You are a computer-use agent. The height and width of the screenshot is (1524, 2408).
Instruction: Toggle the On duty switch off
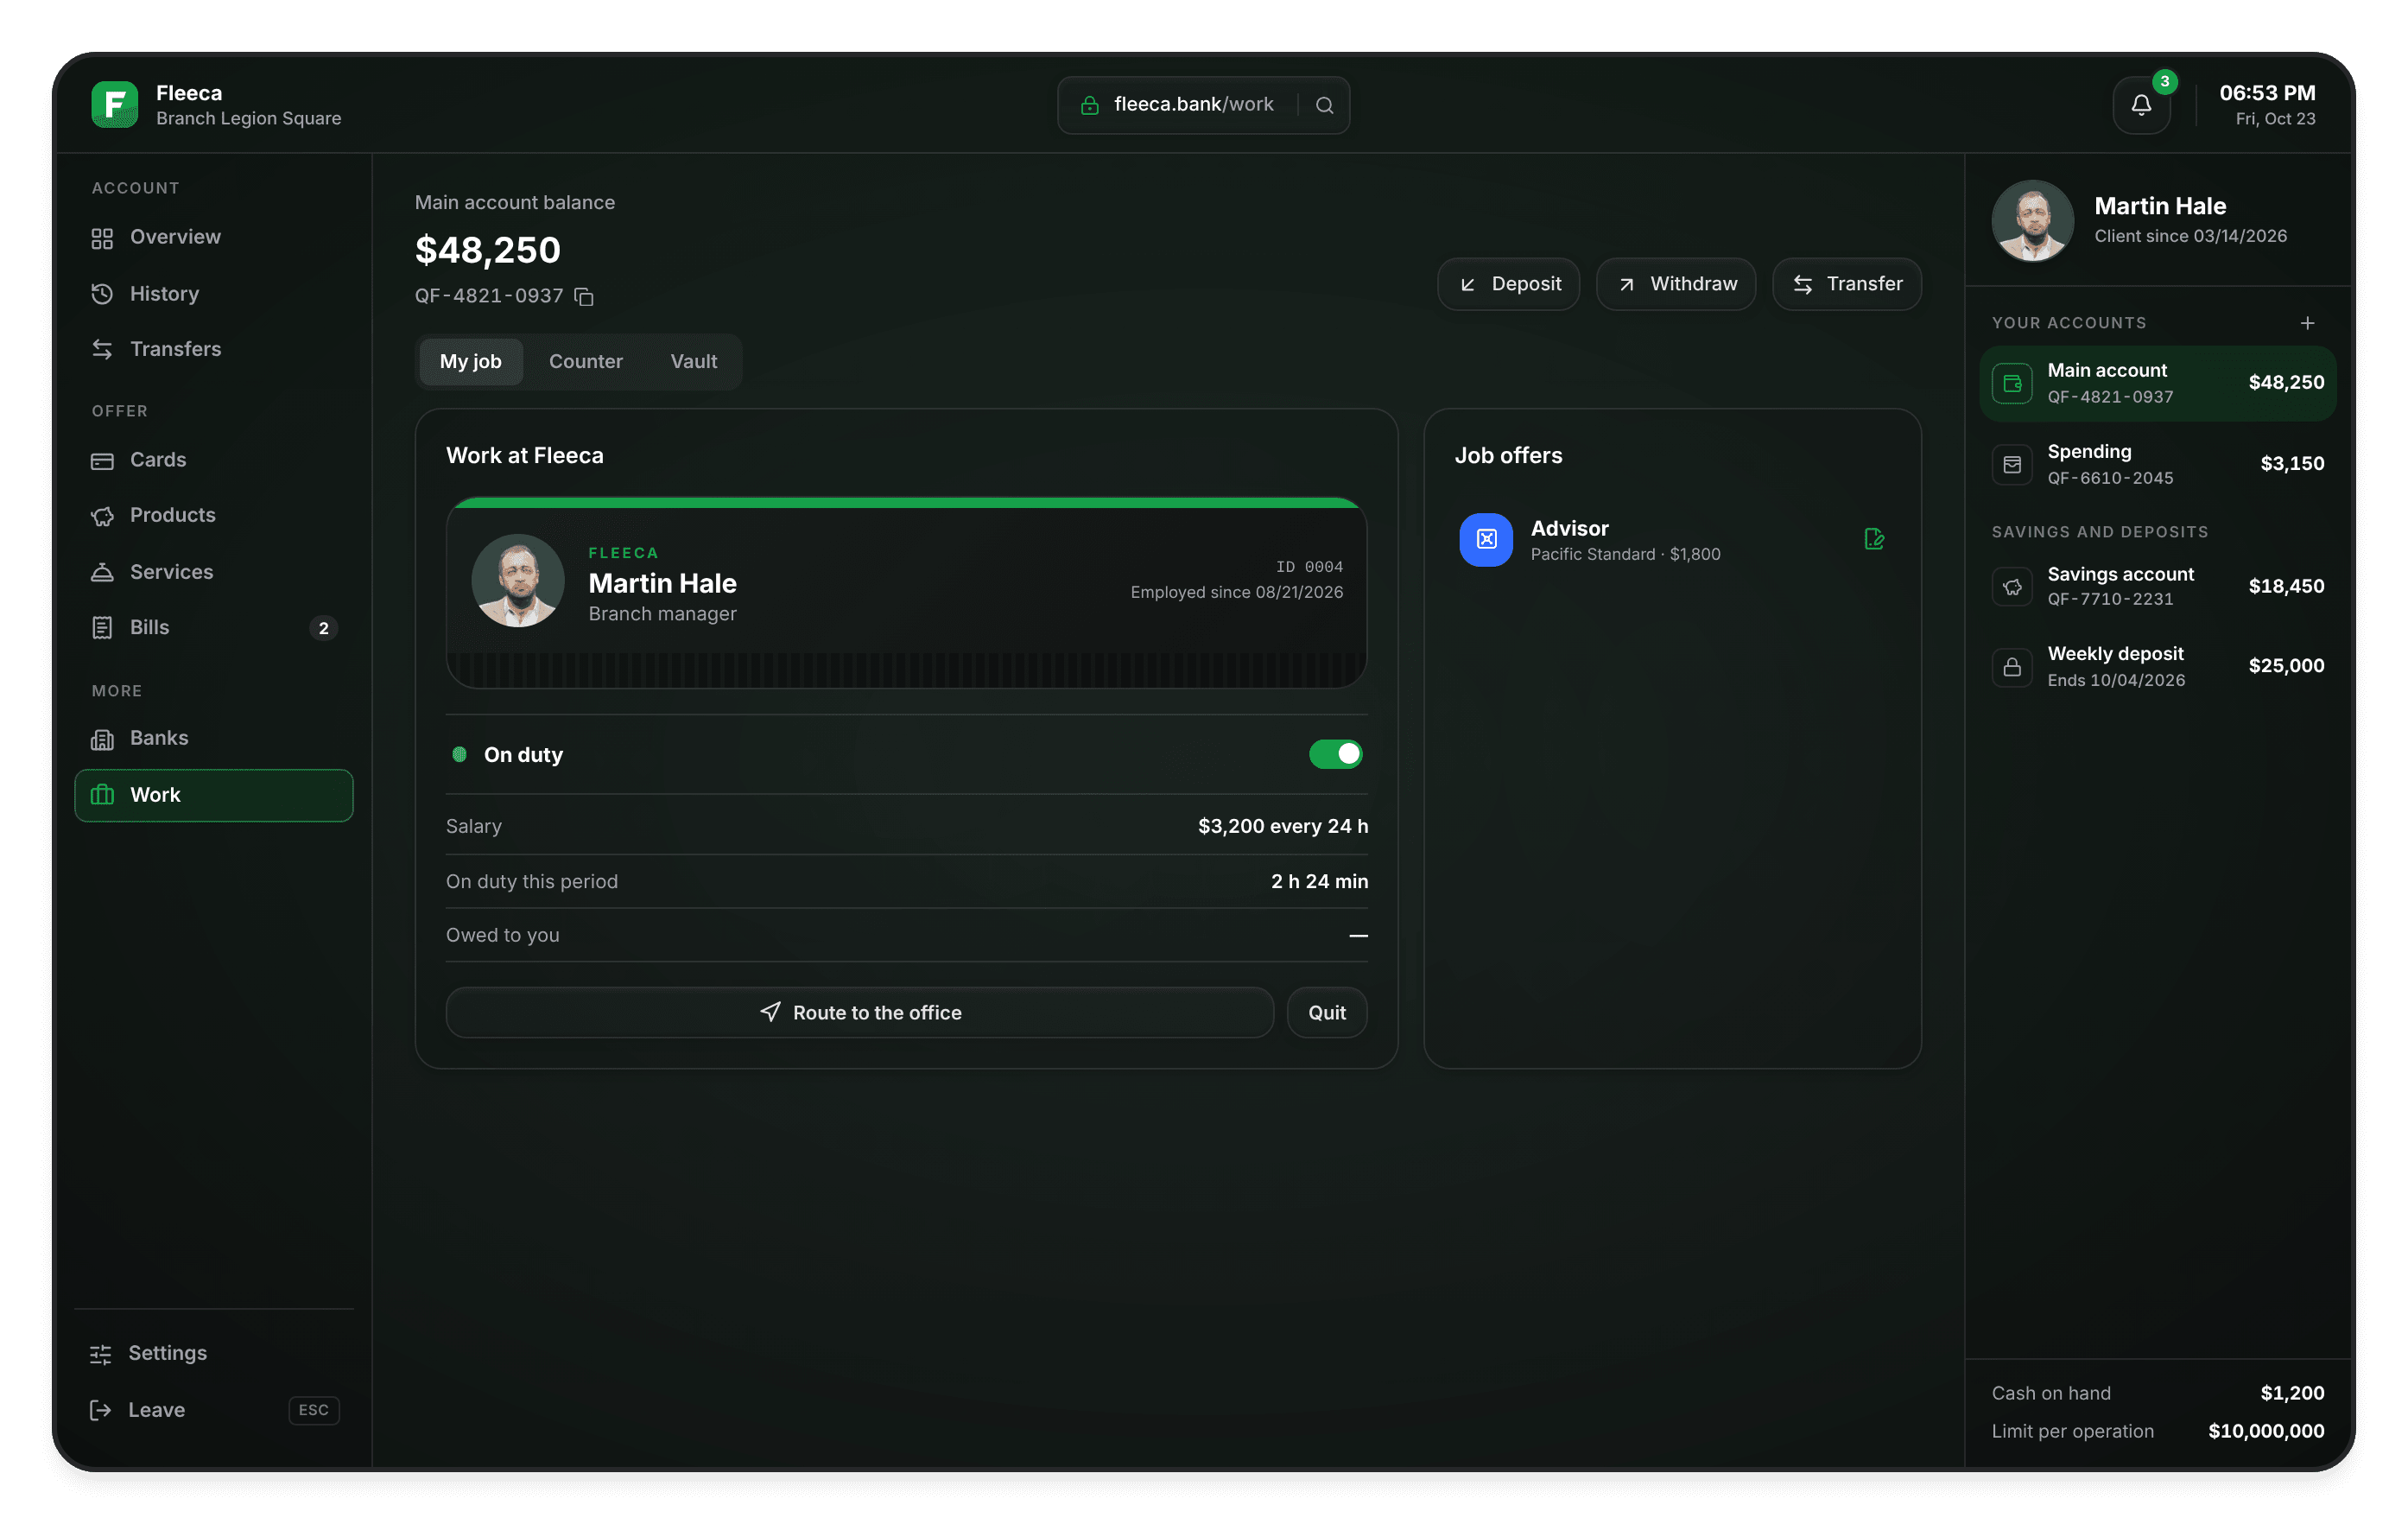click(x=1335, y=754)
